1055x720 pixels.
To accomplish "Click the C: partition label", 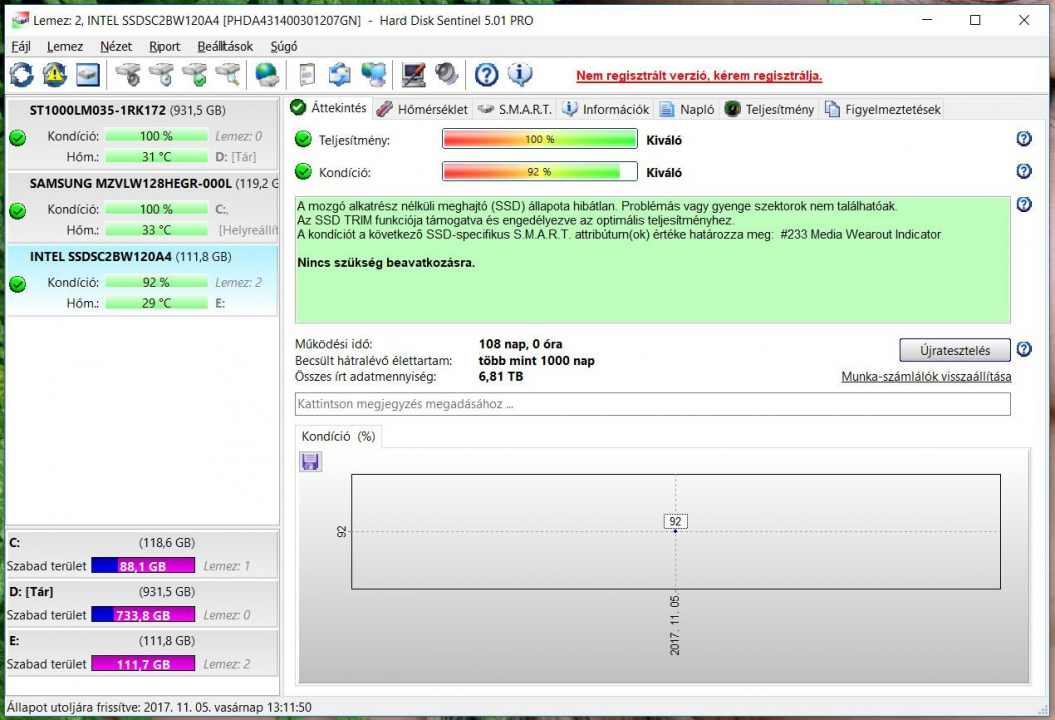I will pyautogui.click(x=15, y=542).
